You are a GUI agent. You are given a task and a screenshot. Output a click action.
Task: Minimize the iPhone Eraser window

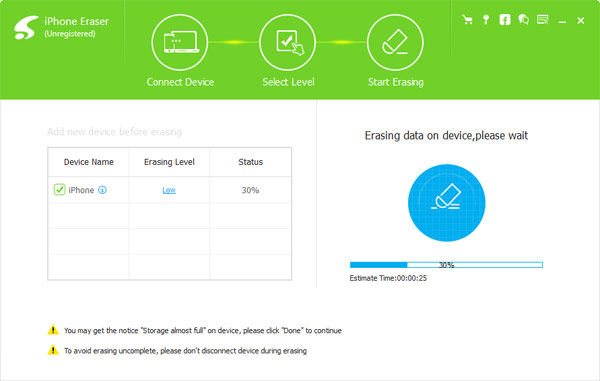coord(562,21)
